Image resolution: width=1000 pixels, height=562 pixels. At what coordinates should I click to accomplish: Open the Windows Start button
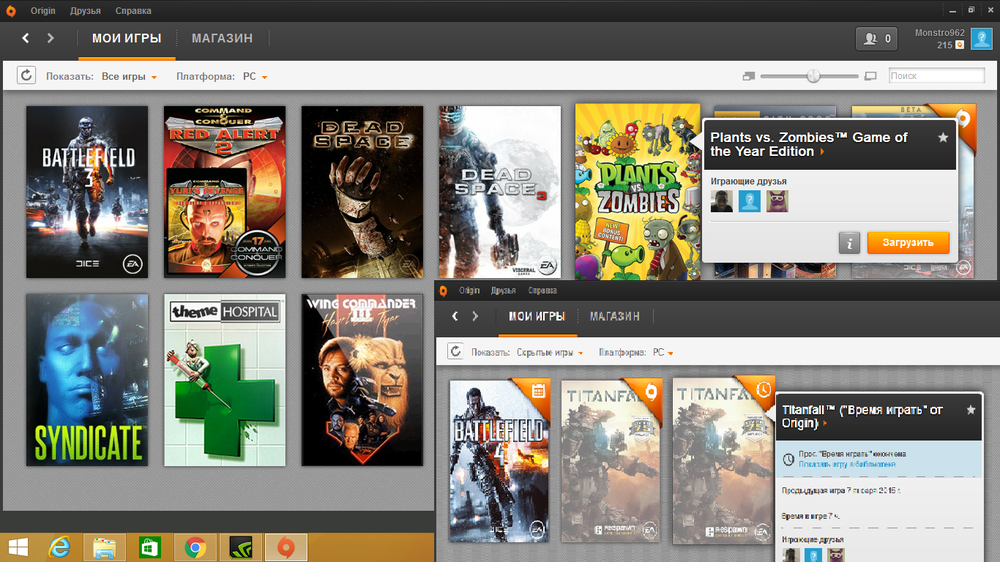(18, 547)
